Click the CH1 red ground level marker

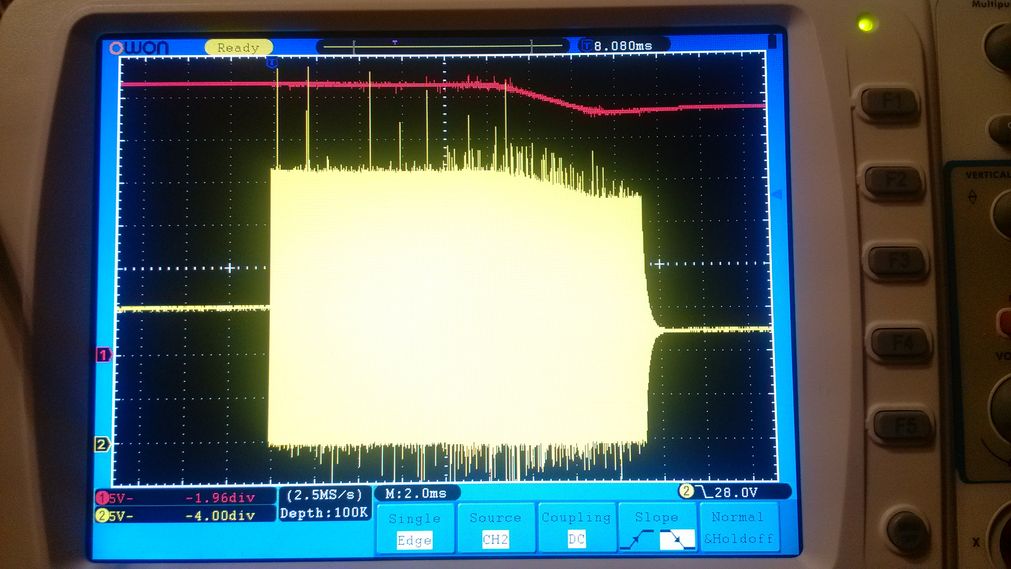[102, 355]
